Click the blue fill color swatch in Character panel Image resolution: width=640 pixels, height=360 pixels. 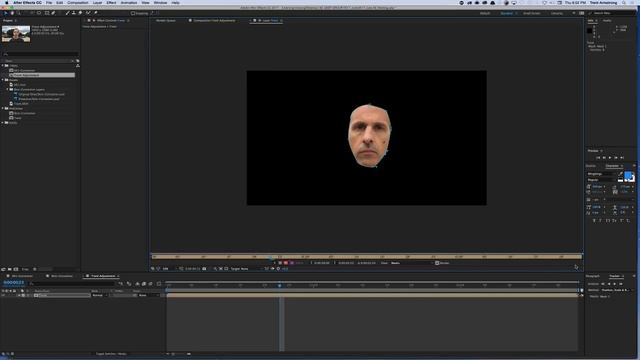coord(627,175)
